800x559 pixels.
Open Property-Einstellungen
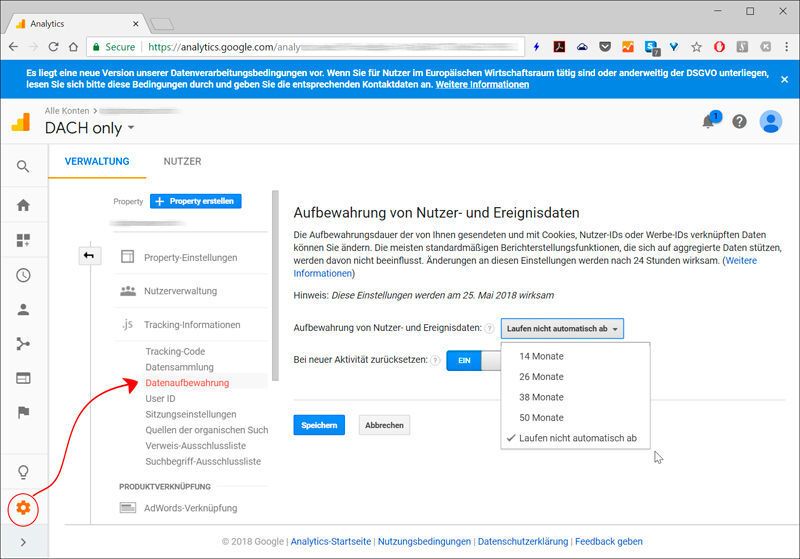click(190, 258)
